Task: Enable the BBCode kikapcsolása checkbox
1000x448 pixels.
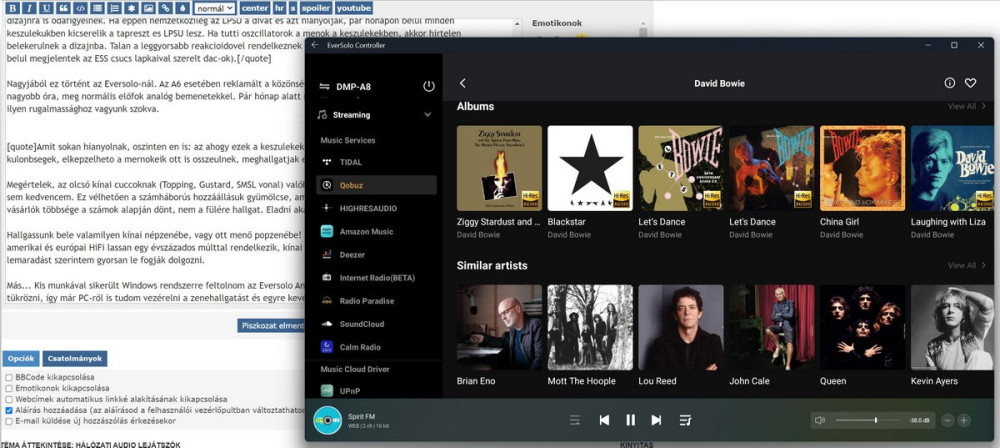Action: point(9,377)
